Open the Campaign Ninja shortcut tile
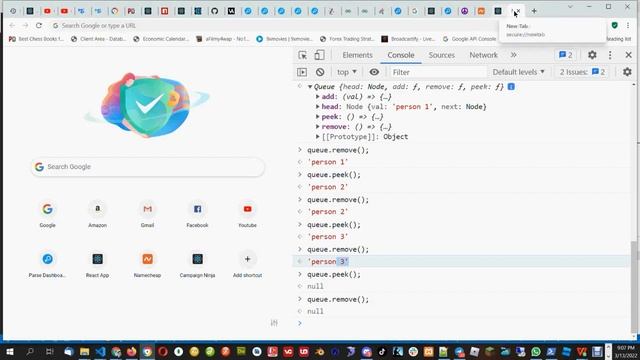This screenshot has height=360, width=640. [198, 264]
